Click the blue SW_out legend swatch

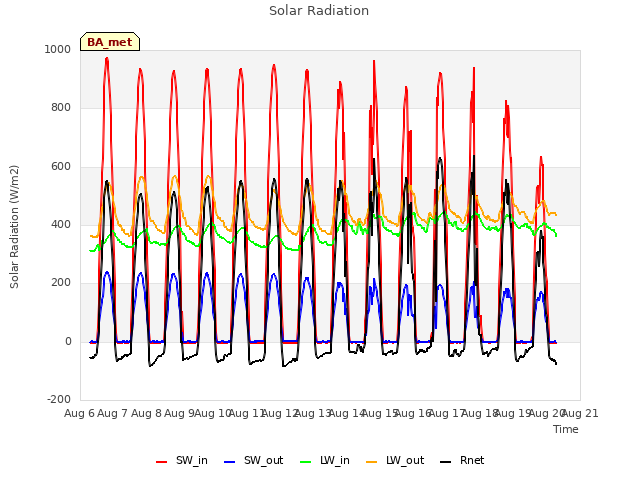click(x=230, y=462)
